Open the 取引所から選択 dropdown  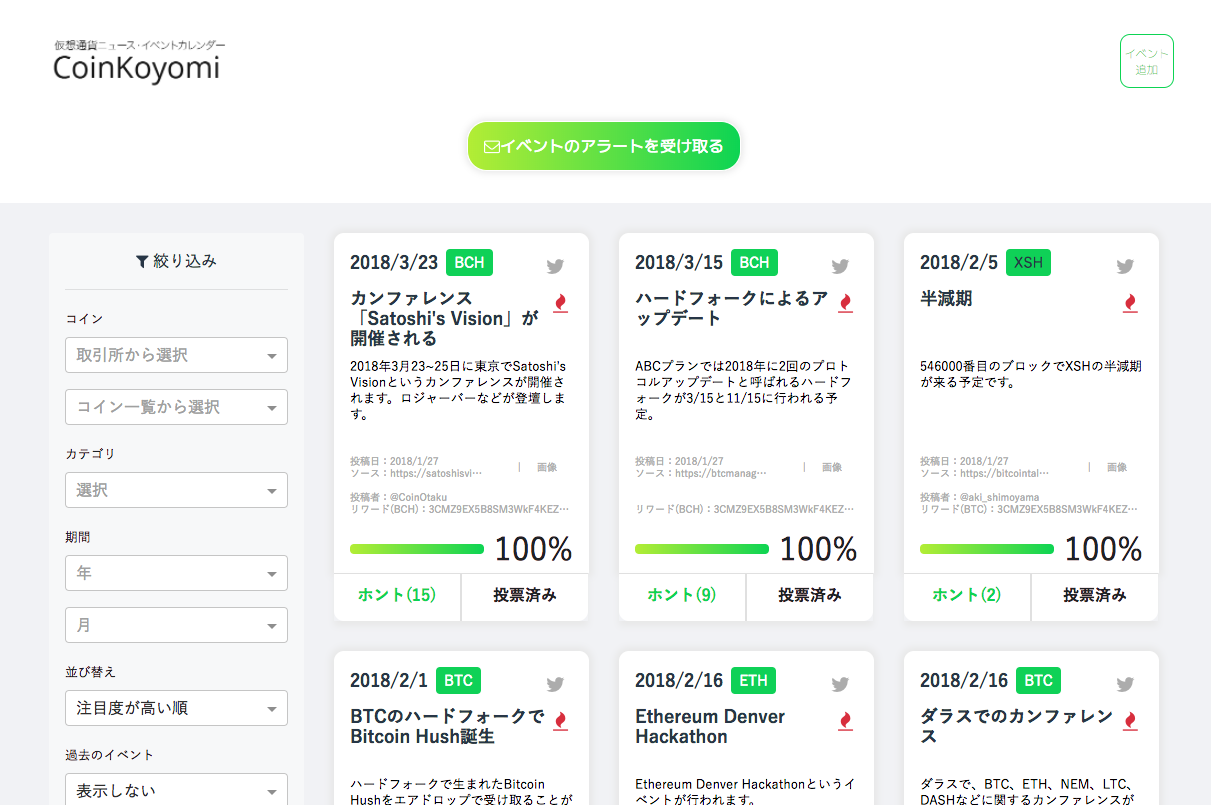[176, 355]
